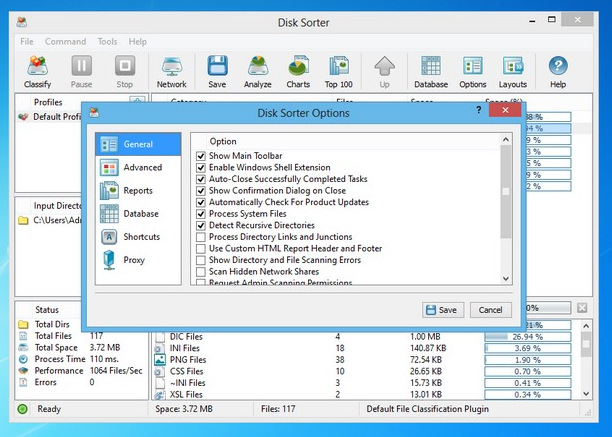The image size is (612, 437).
Task: Uncheck Show Confirmation Dialog on Close
Action: (201, 191)
